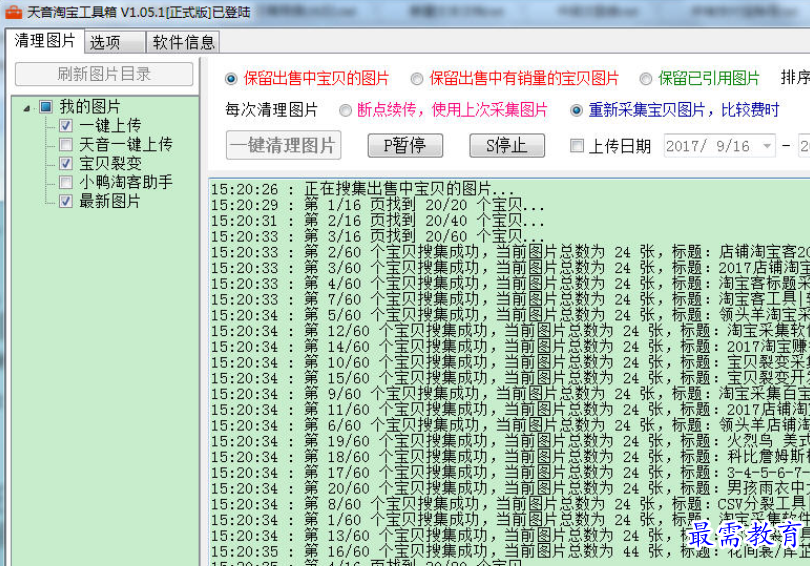
Task: Uncheck the 一键上传 folder checkbox
Action: (66, 125)
